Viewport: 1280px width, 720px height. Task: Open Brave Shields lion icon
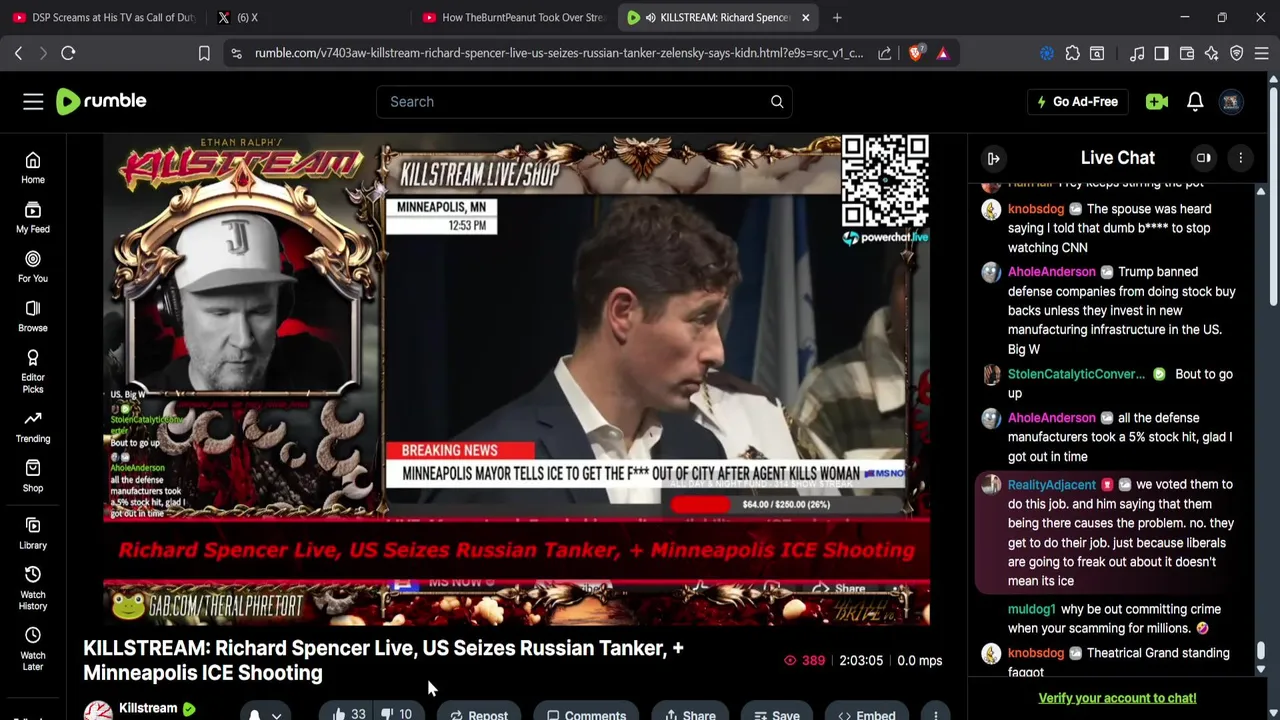[x=915, y=53]
